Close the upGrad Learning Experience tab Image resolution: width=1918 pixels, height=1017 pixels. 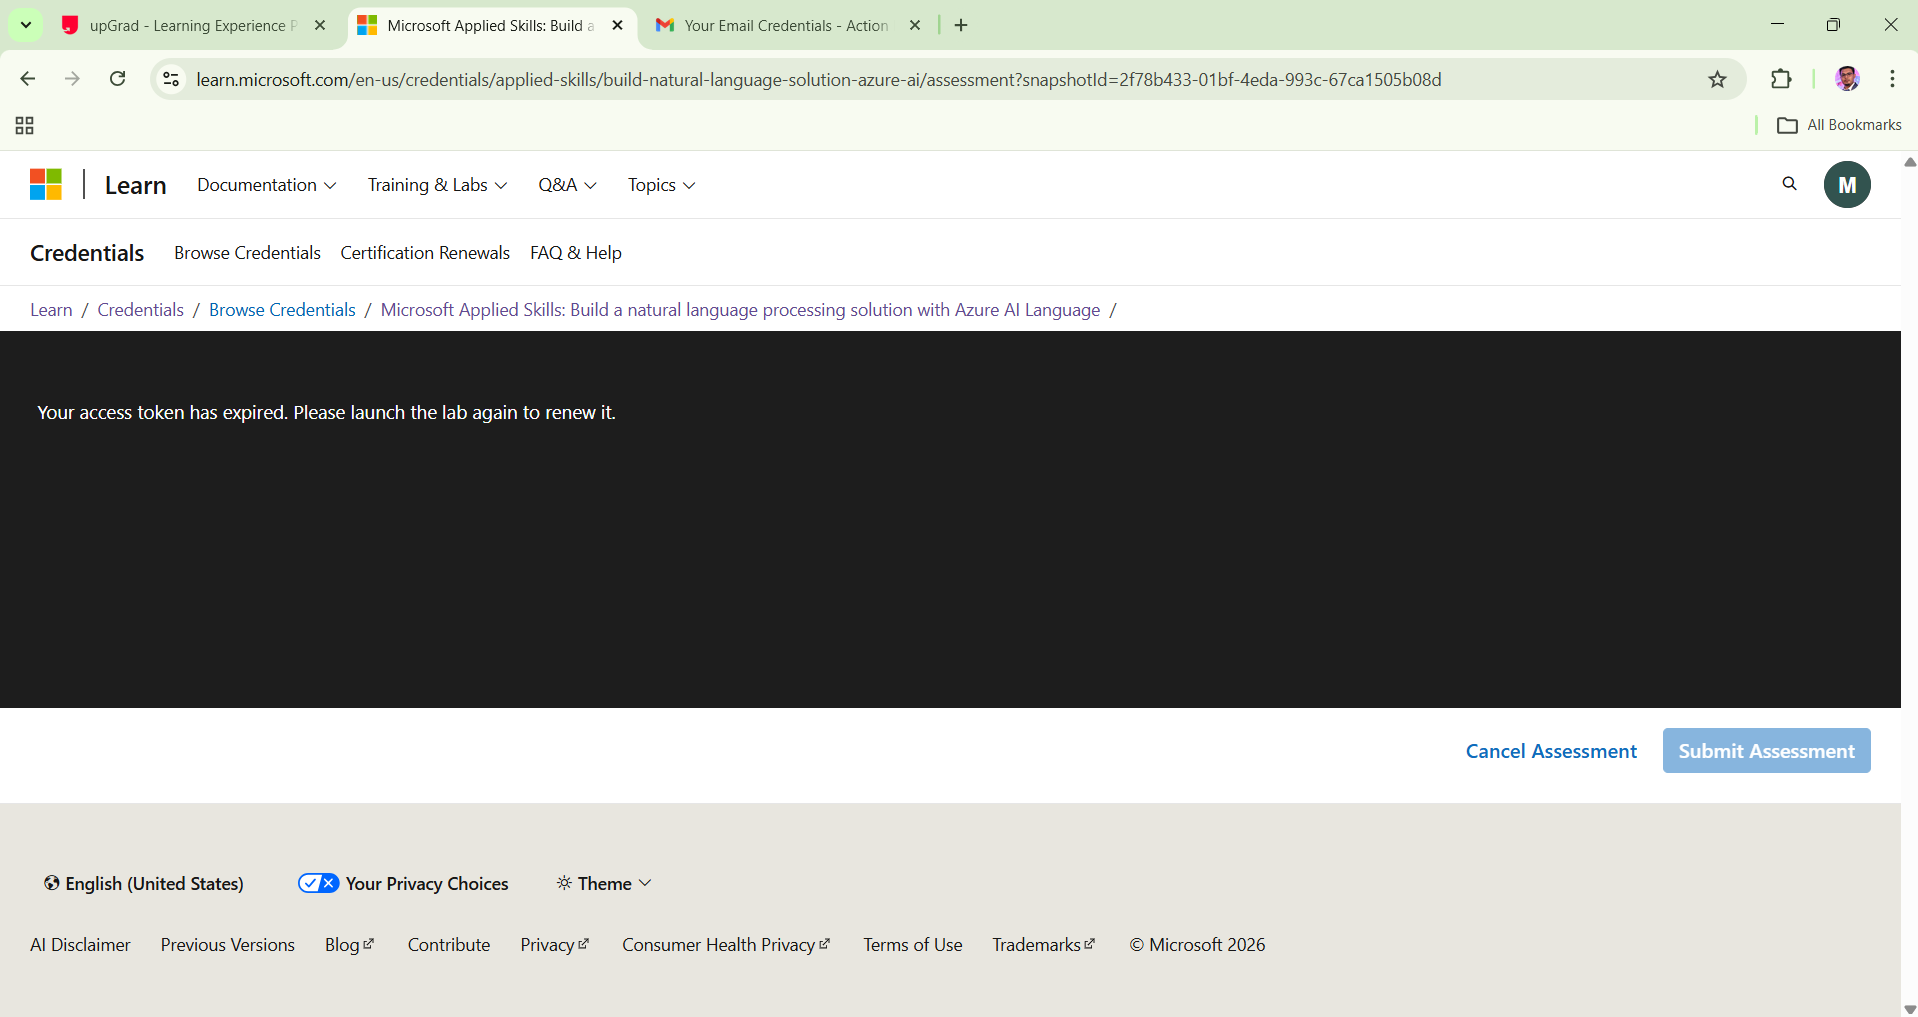pyautogui.click(x=320, y=25)
